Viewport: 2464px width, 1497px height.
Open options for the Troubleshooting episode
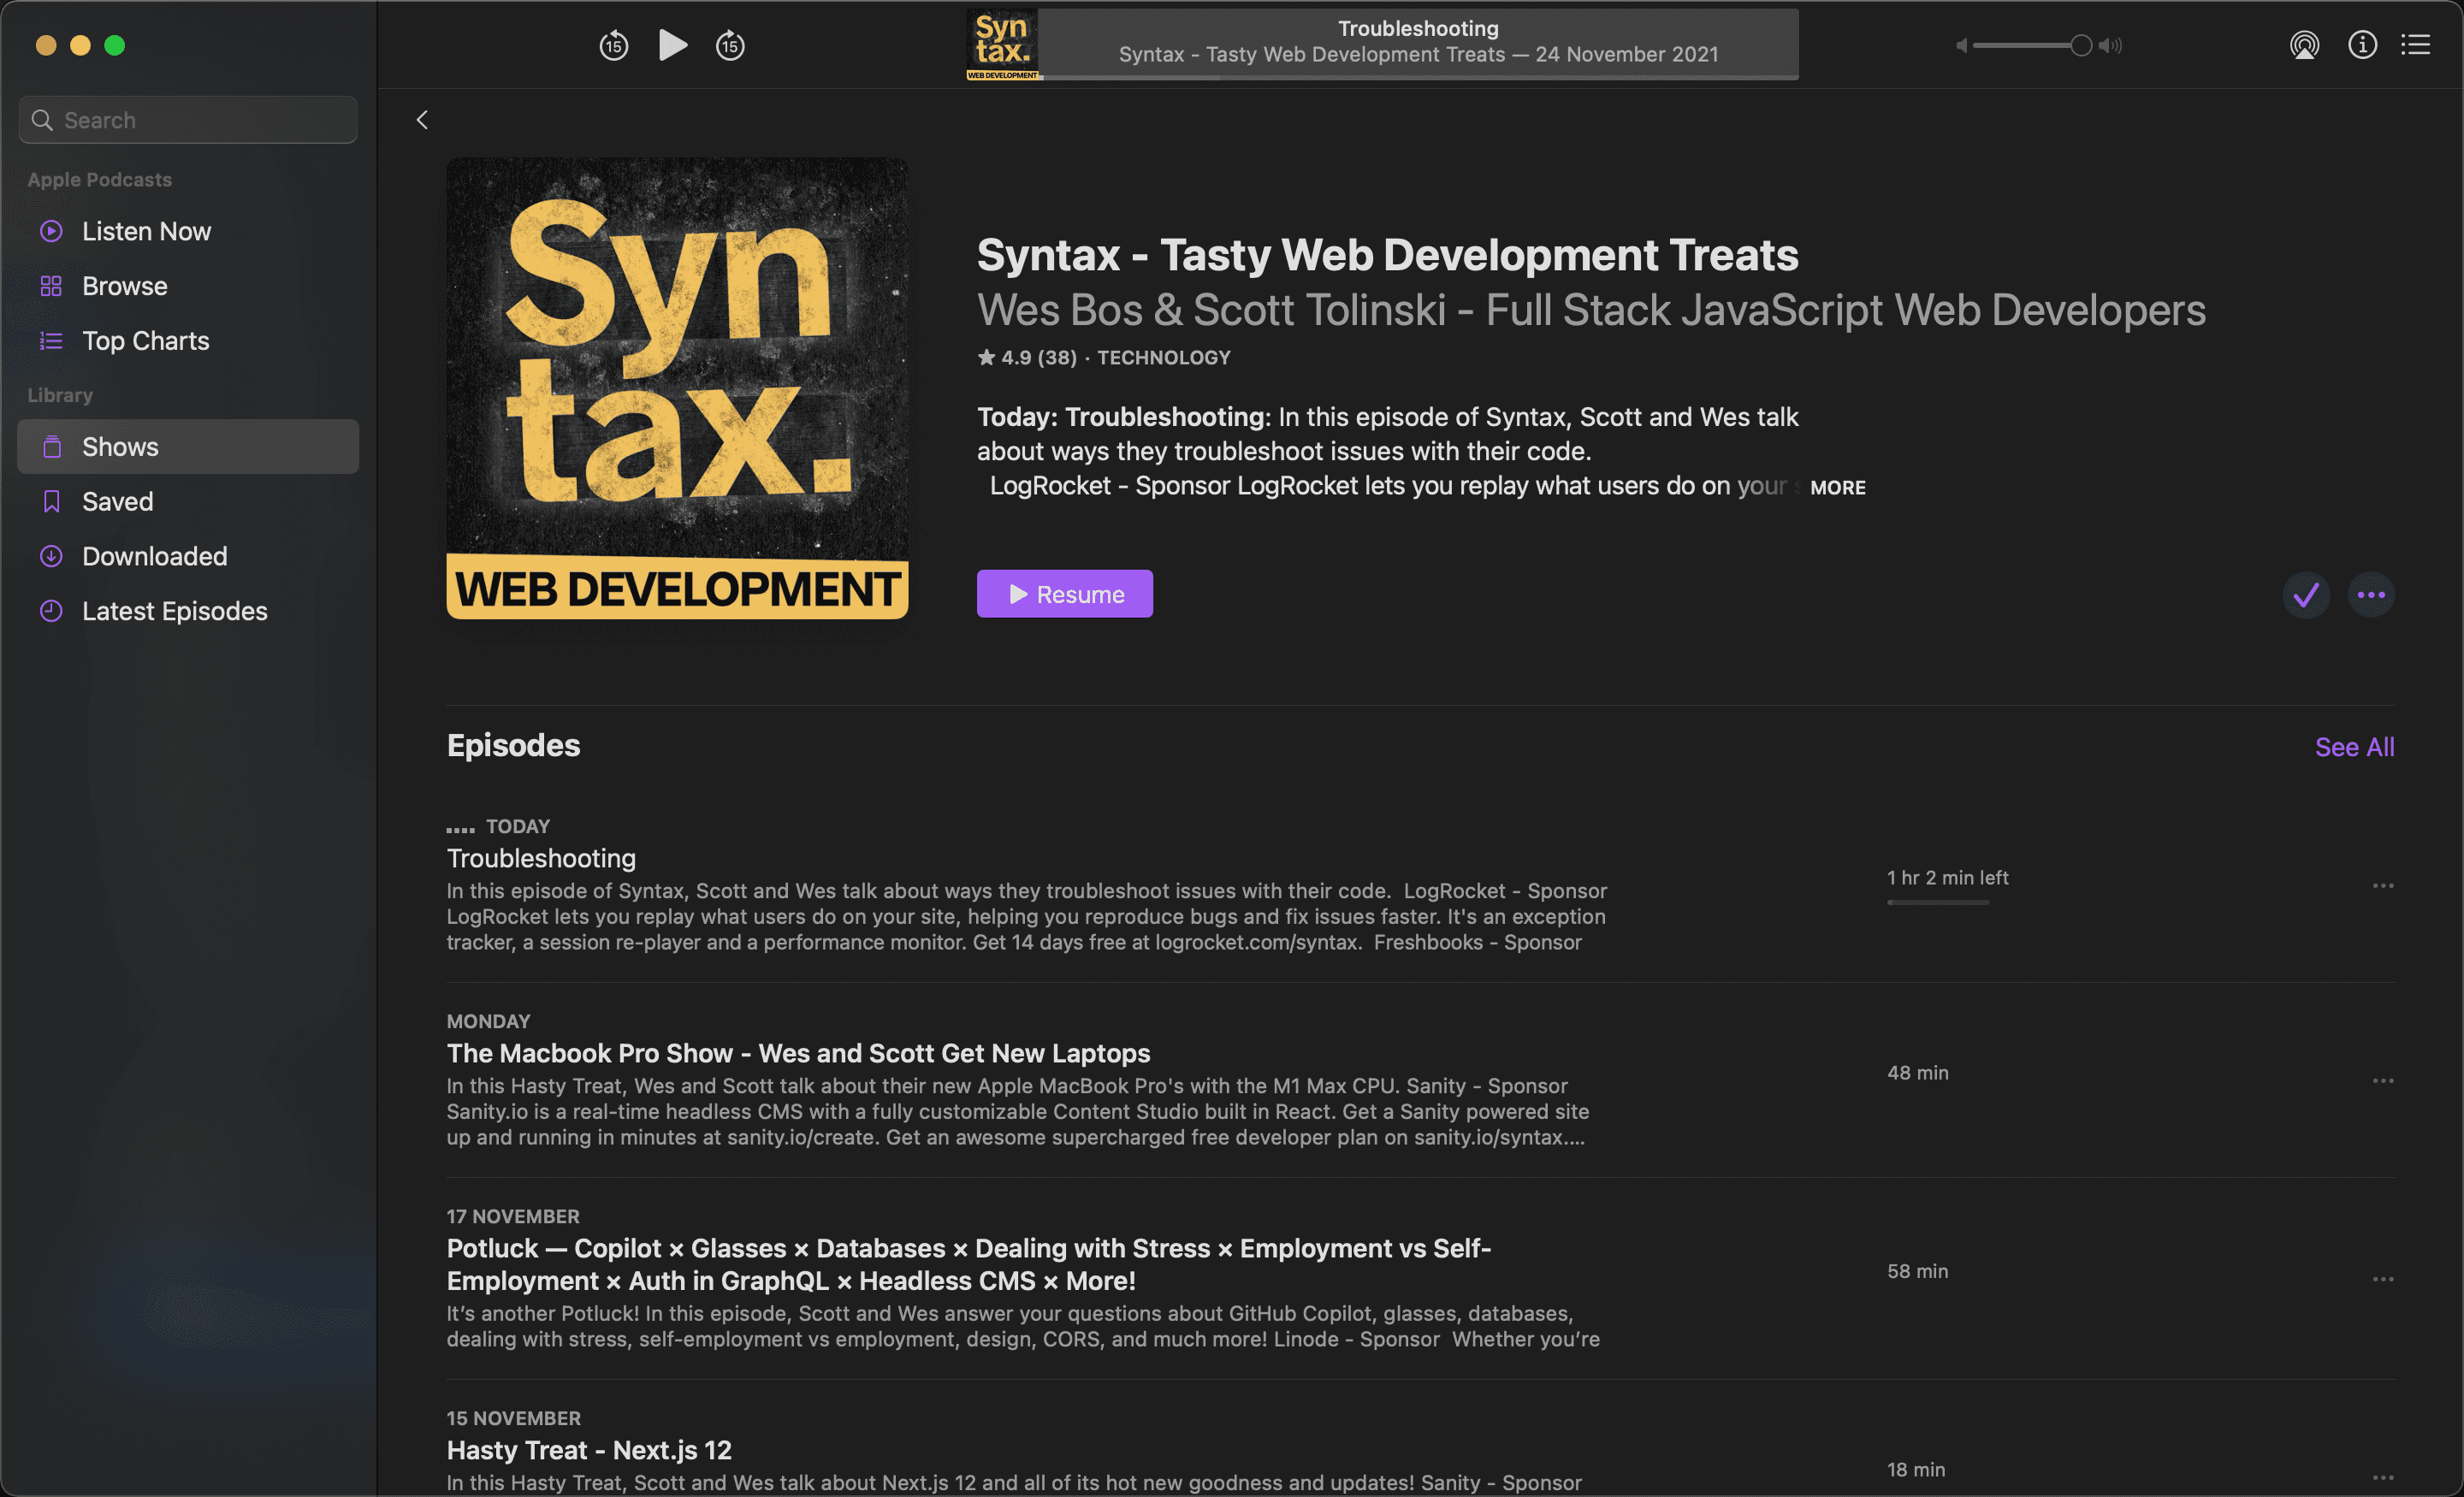point(2383,886)
